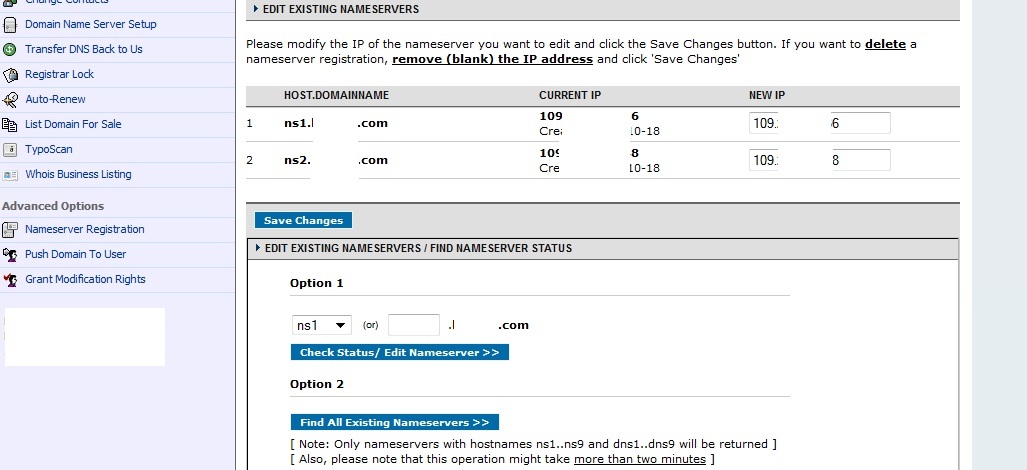Click the Nameserver Registration icon

coord(10,230)
